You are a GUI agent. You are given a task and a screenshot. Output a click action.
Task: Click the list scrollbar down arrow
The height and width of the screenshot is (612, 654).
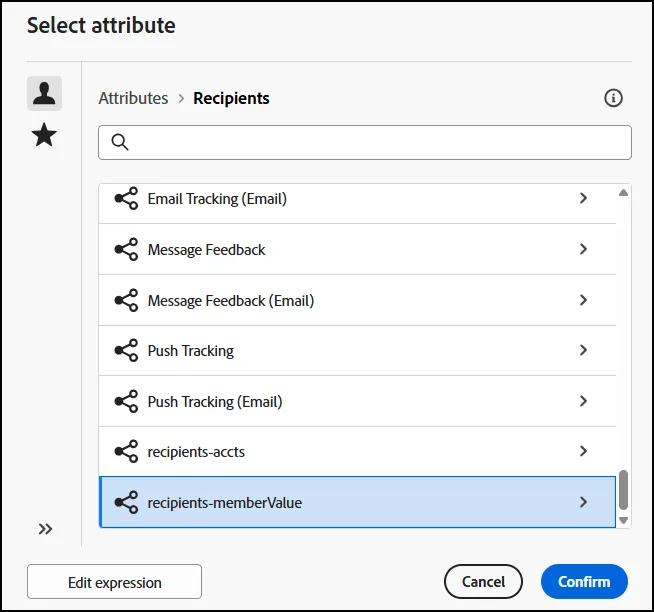click(623, 520)
